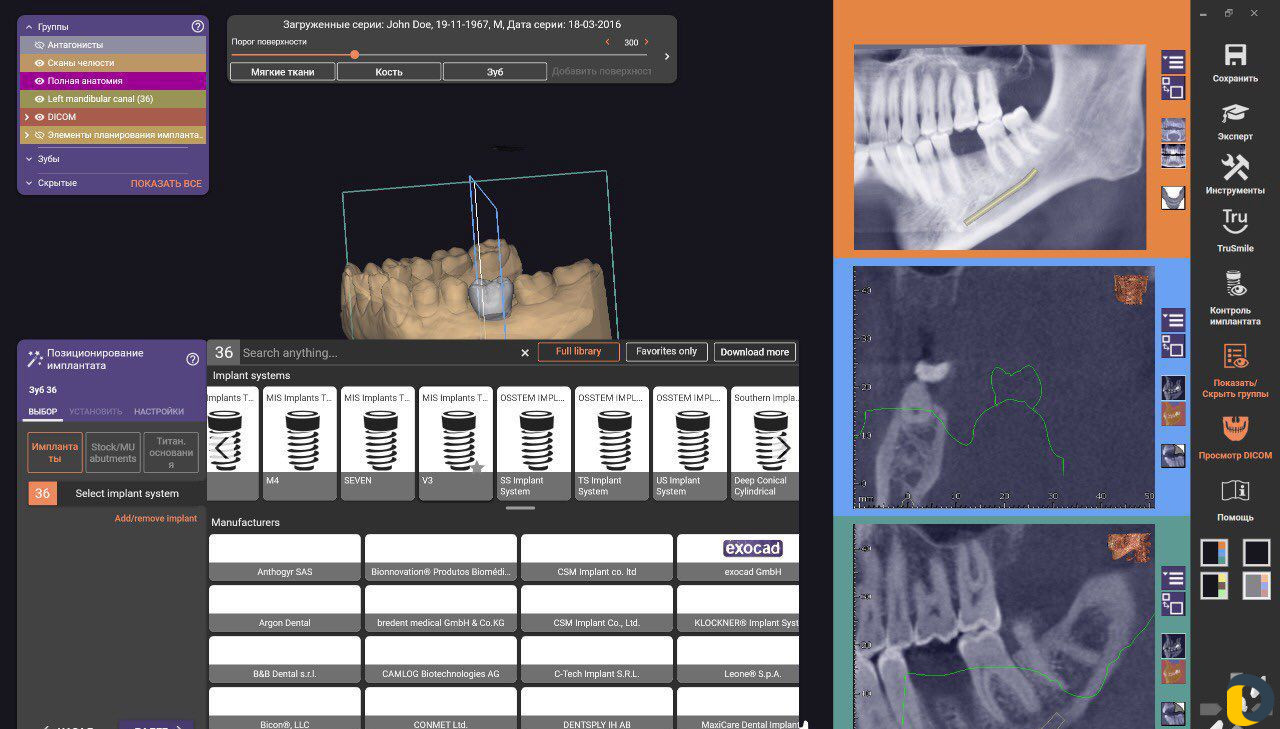
Task: Select Stock/MU abutments option
Action: pyautogui.click(x=113, y=452)
